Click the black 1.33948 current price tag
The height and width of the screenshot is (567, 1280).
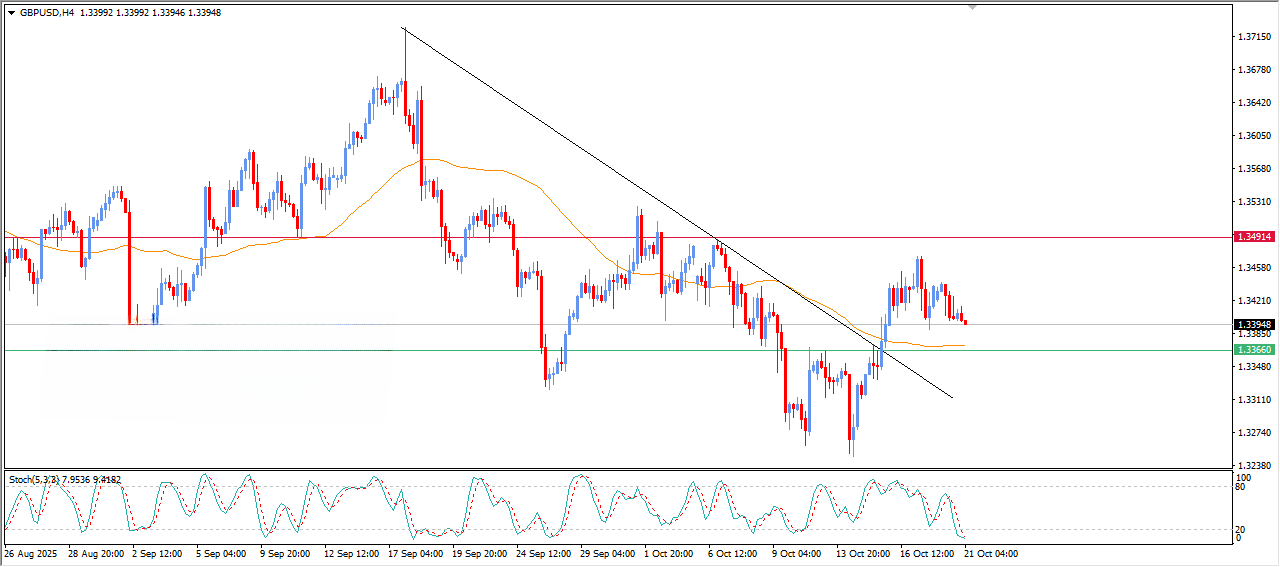tap(1254, 324)
